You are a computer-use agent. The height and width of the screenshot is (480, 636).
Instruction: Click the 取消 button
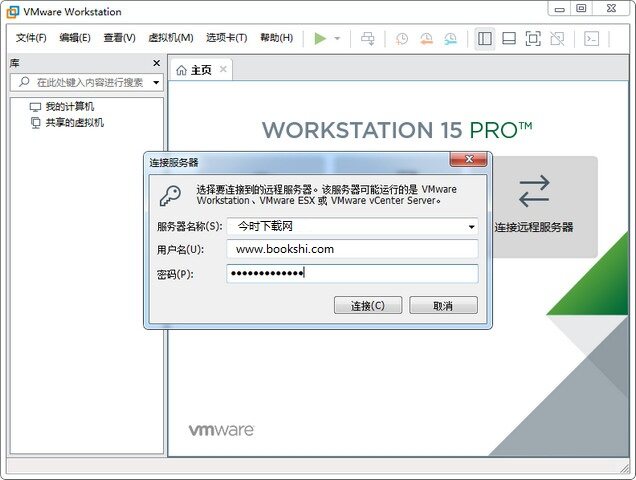pos(443,305)
